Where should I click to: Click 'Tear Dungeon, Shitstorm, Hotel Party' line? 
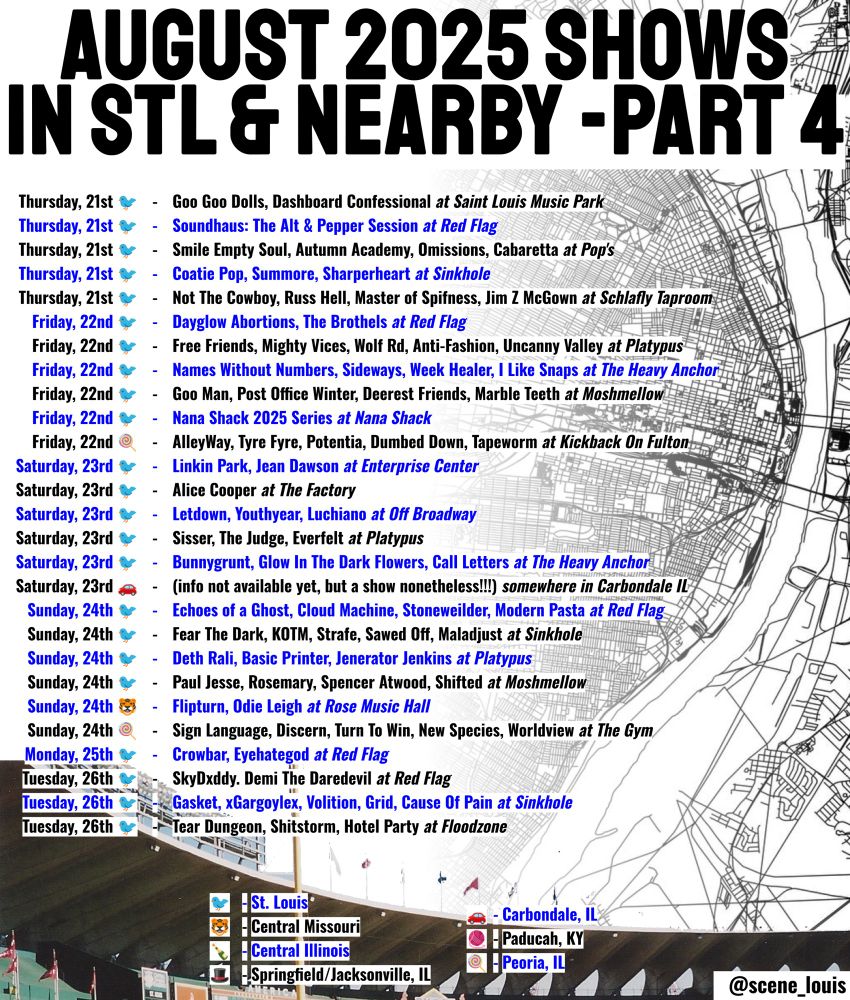(340, 827)
